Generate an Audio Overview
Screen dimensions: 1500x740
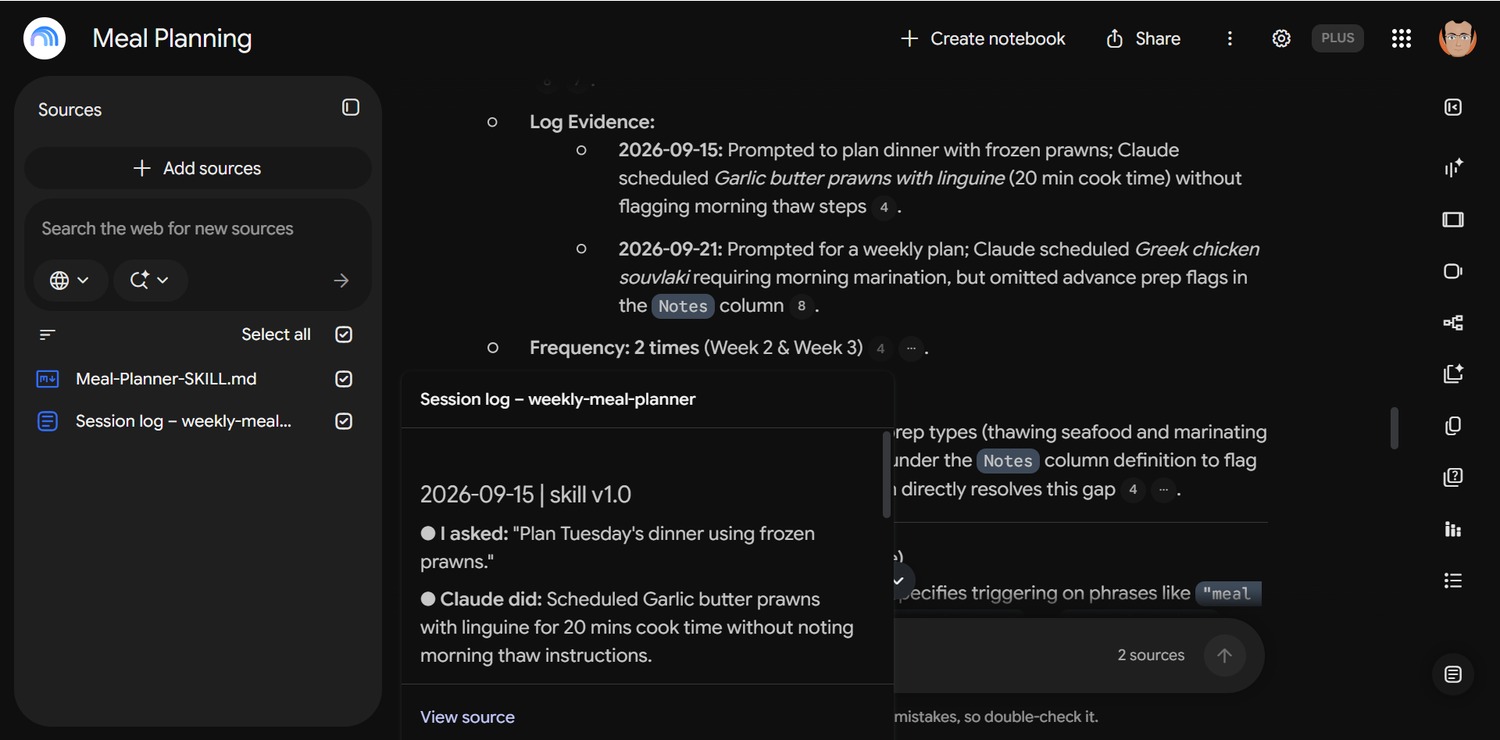click(x=1453, y=168)
